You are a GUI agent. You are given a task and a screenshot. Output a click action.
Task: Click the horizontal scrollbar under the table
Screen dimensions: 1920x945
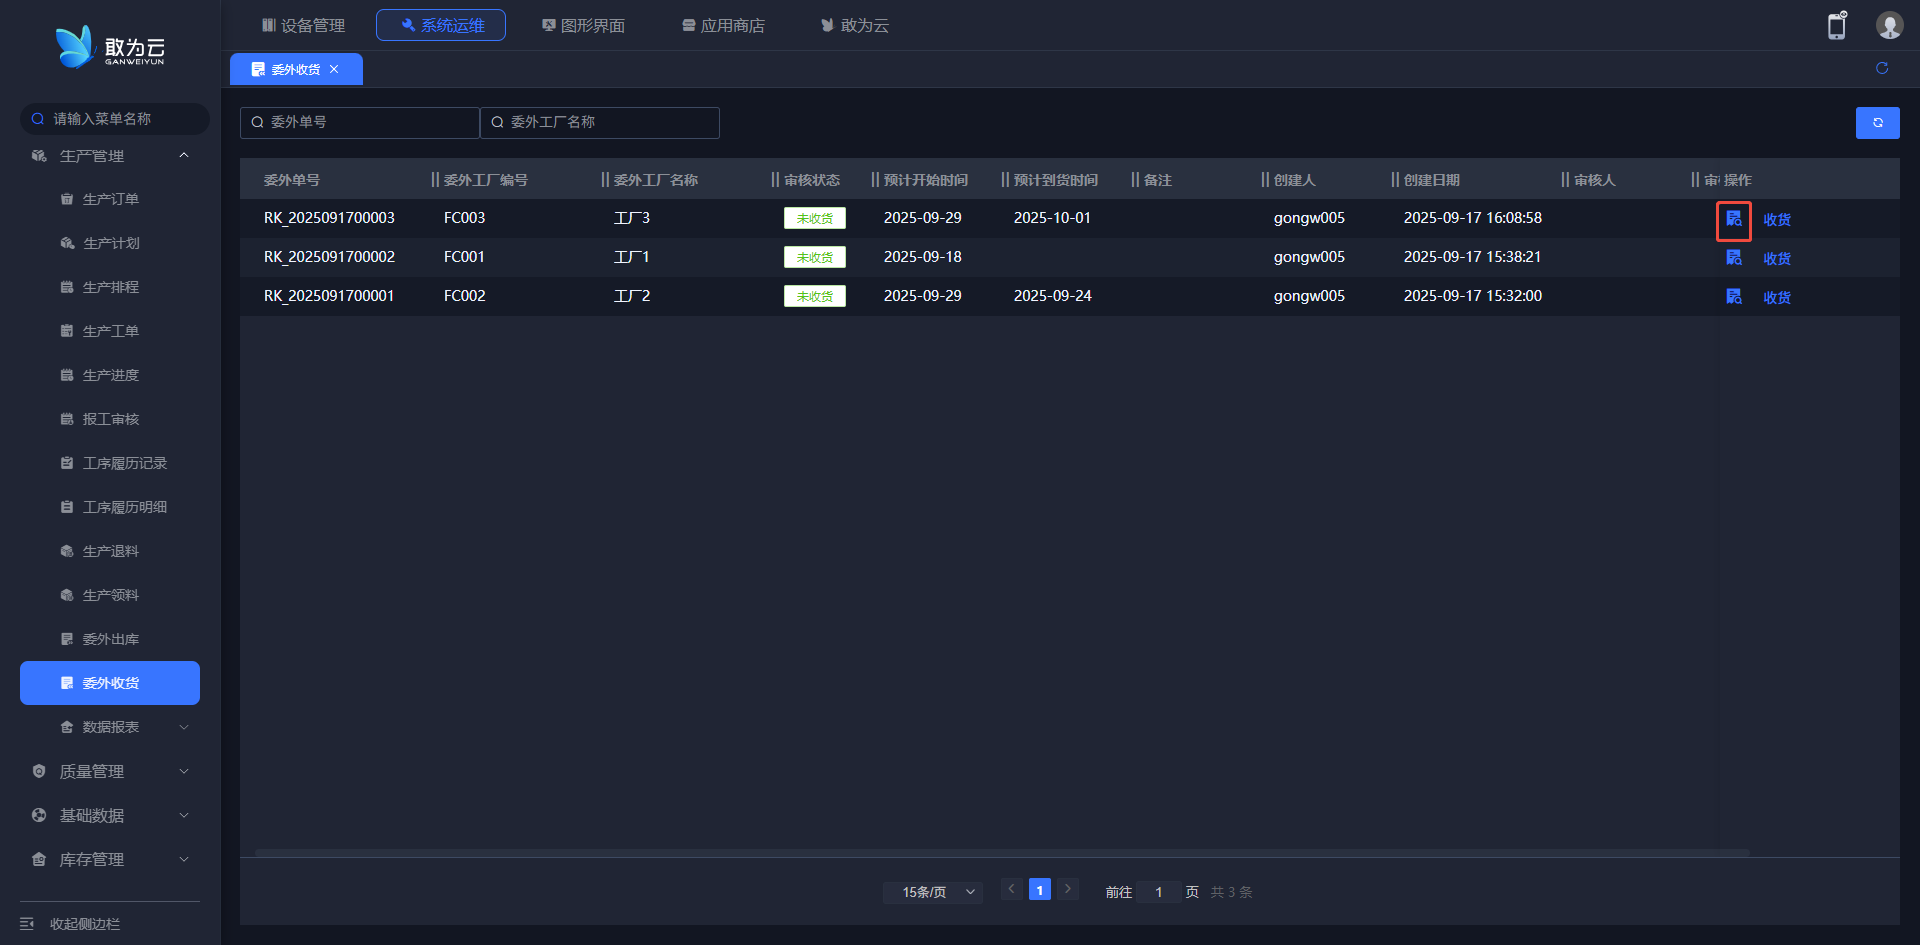click(x=1000, y=853)
